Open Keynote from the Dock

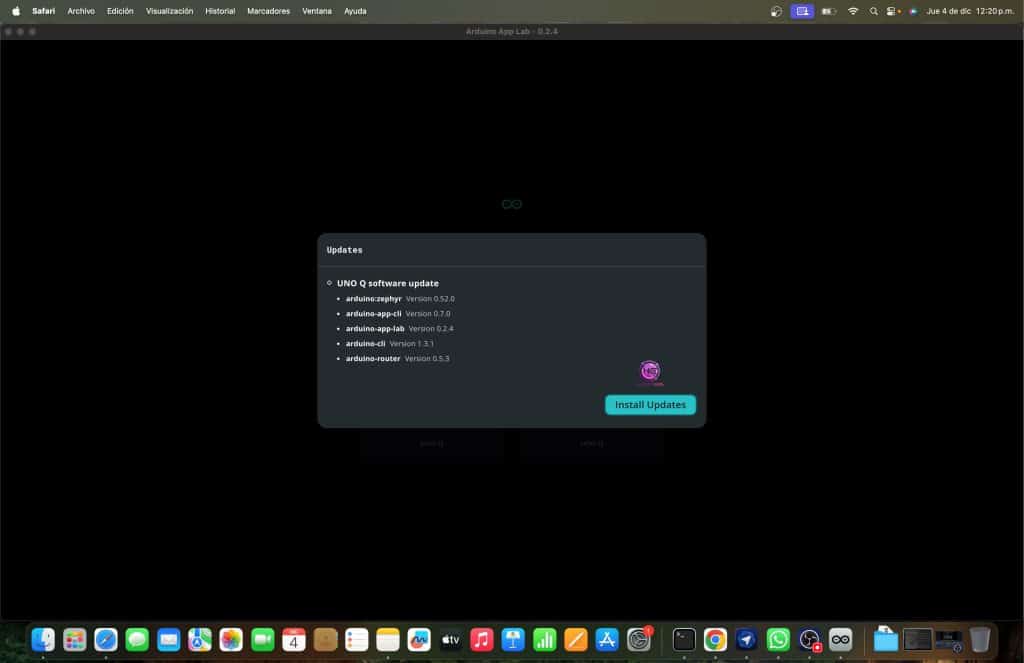513,639
